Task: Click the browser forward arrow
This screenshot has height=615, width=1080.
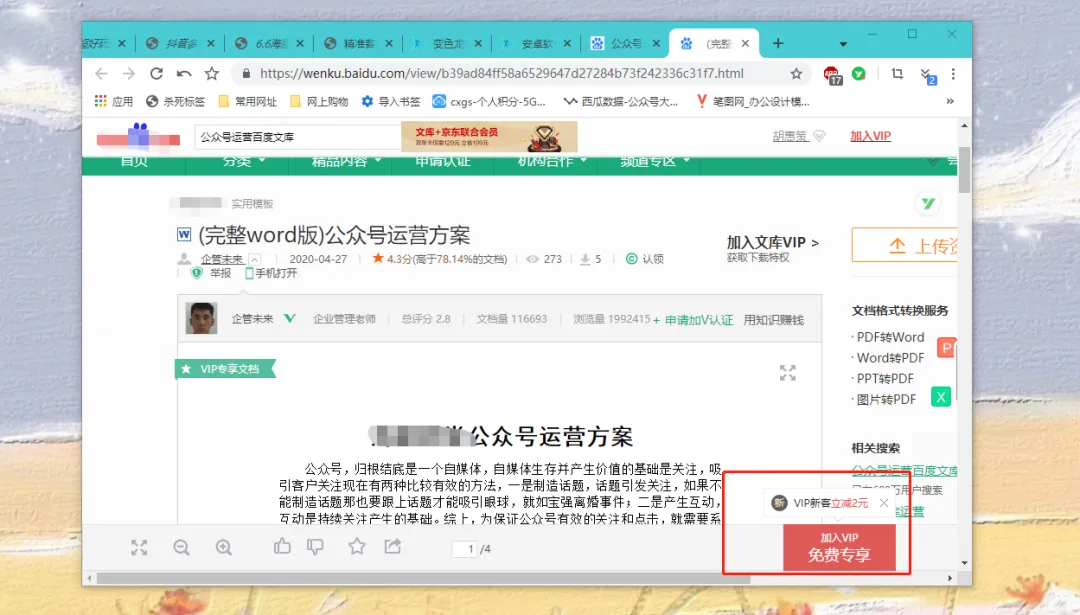Action: point(129,74)
